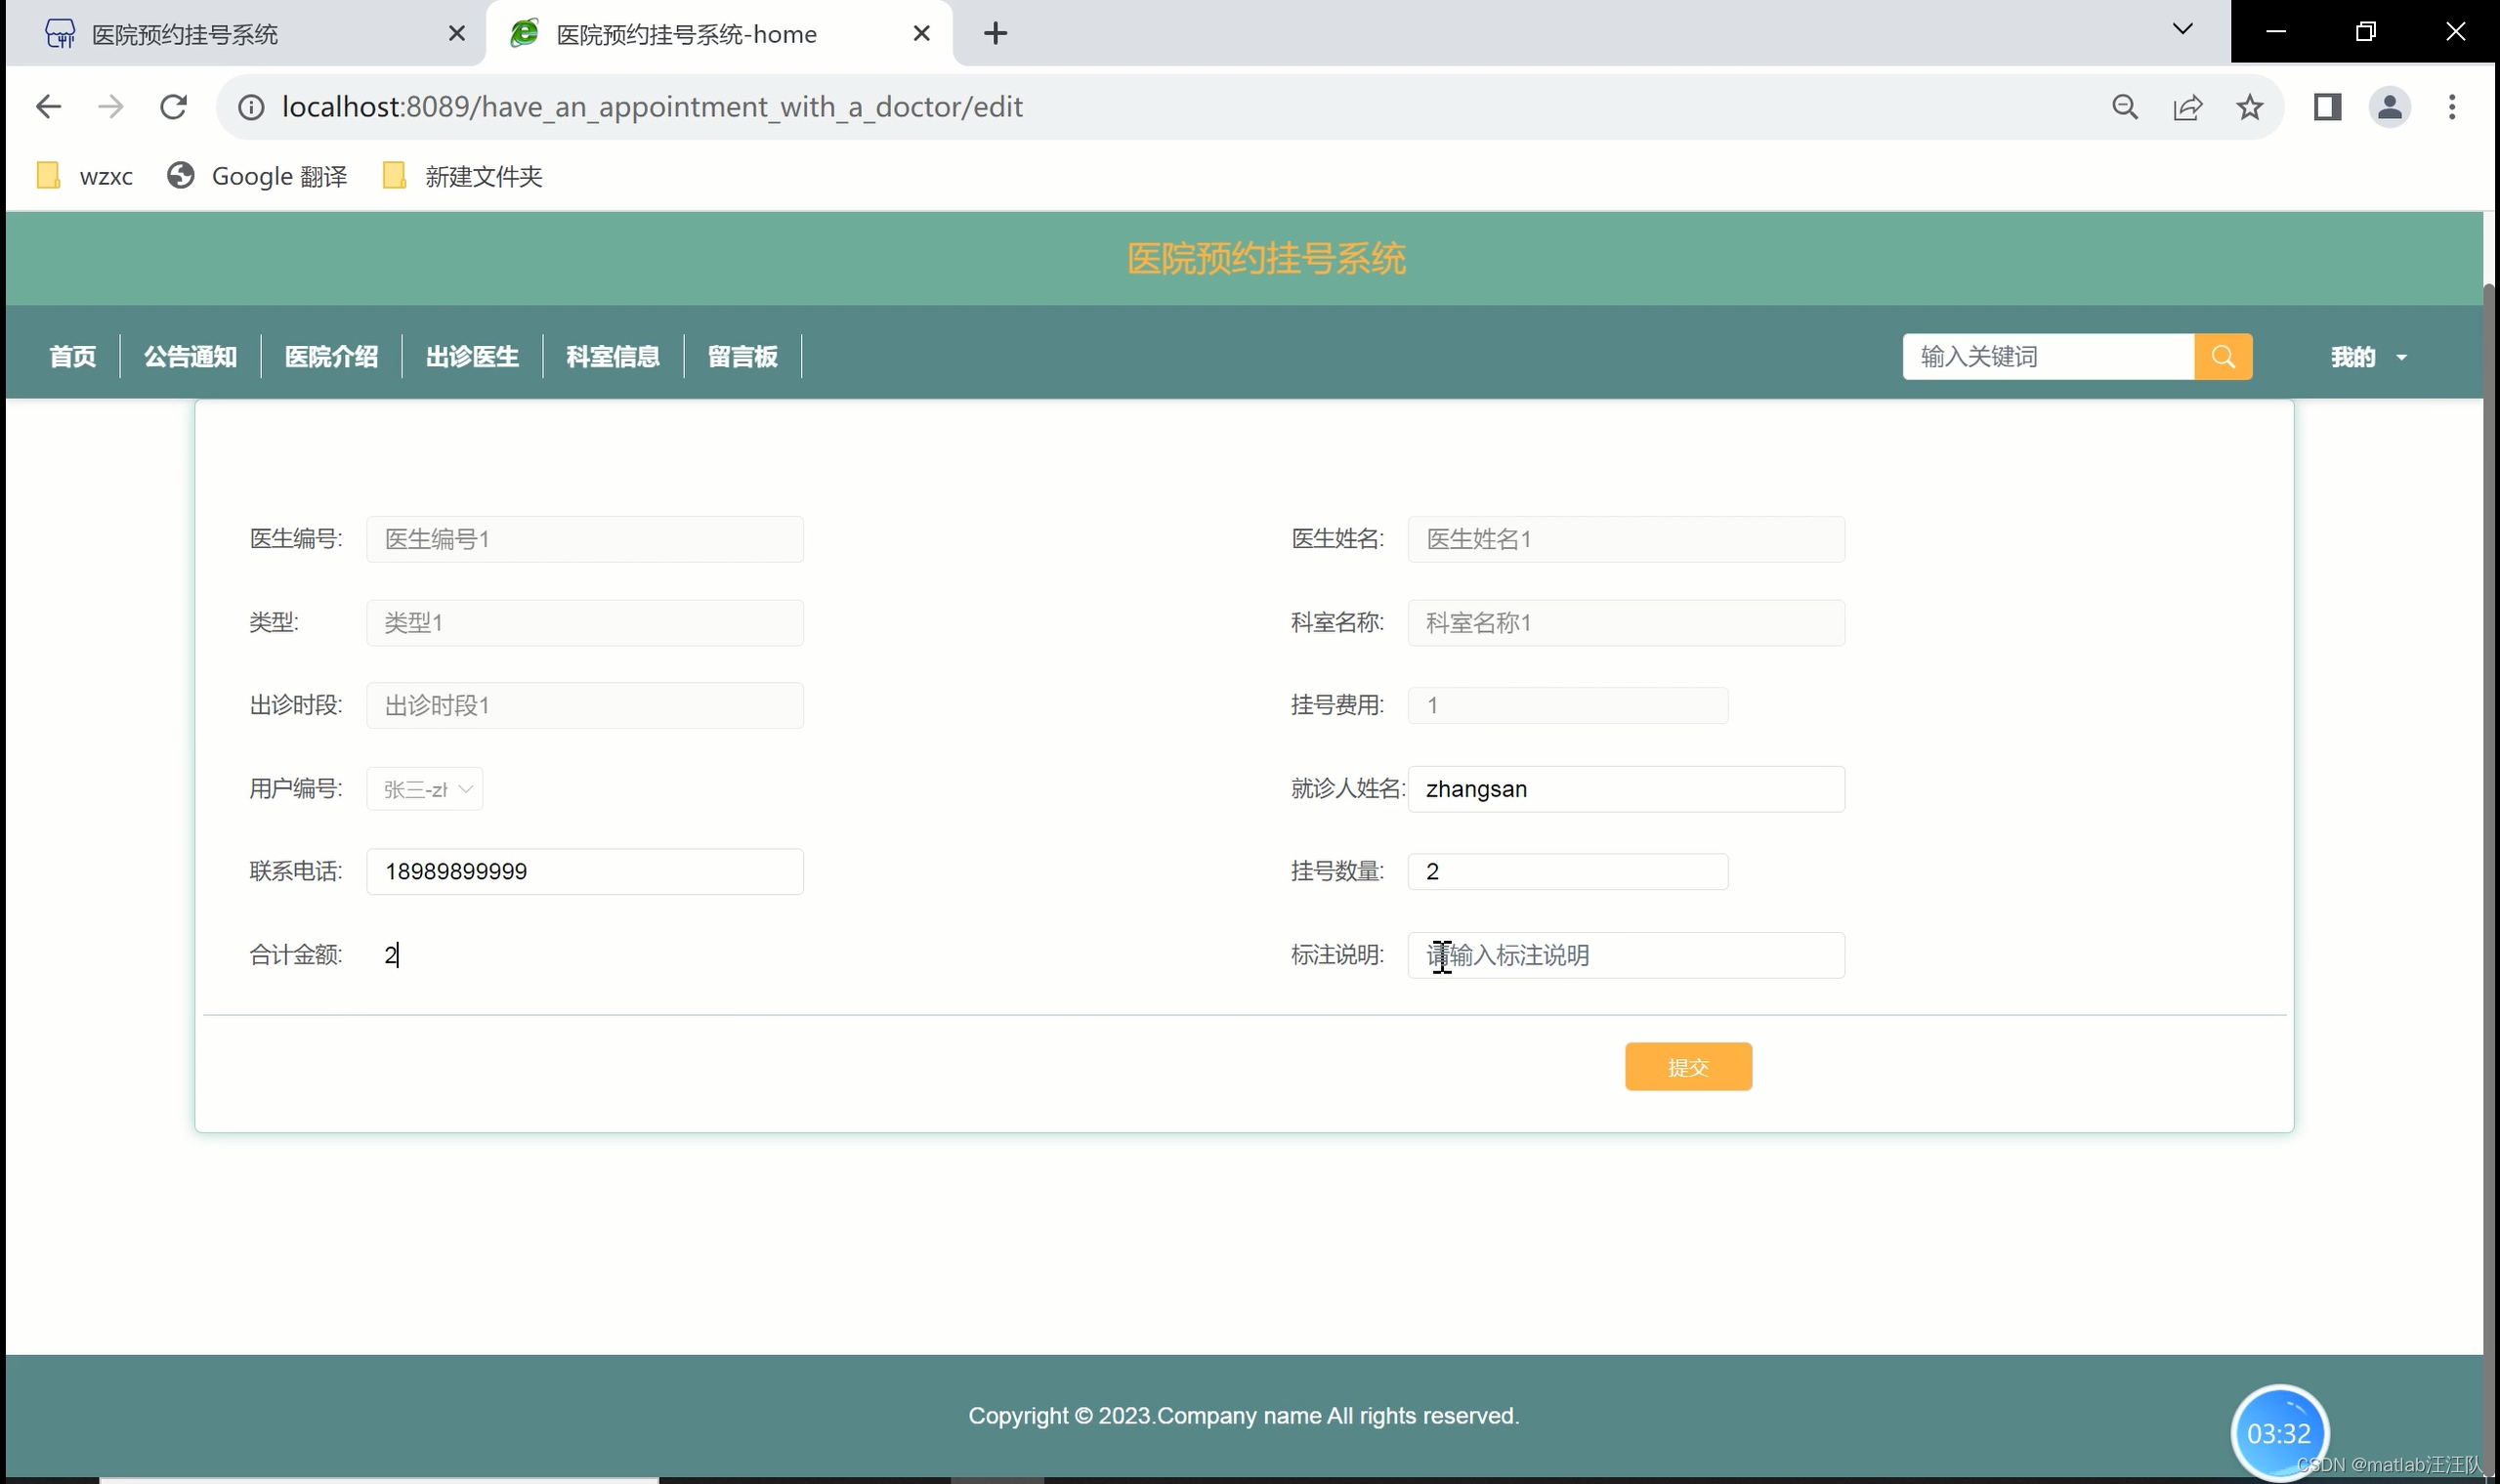Open the 用户编号 select dropdown
The width and height of the screenshot is (2500, 1484).
click(x=425, y=789)
